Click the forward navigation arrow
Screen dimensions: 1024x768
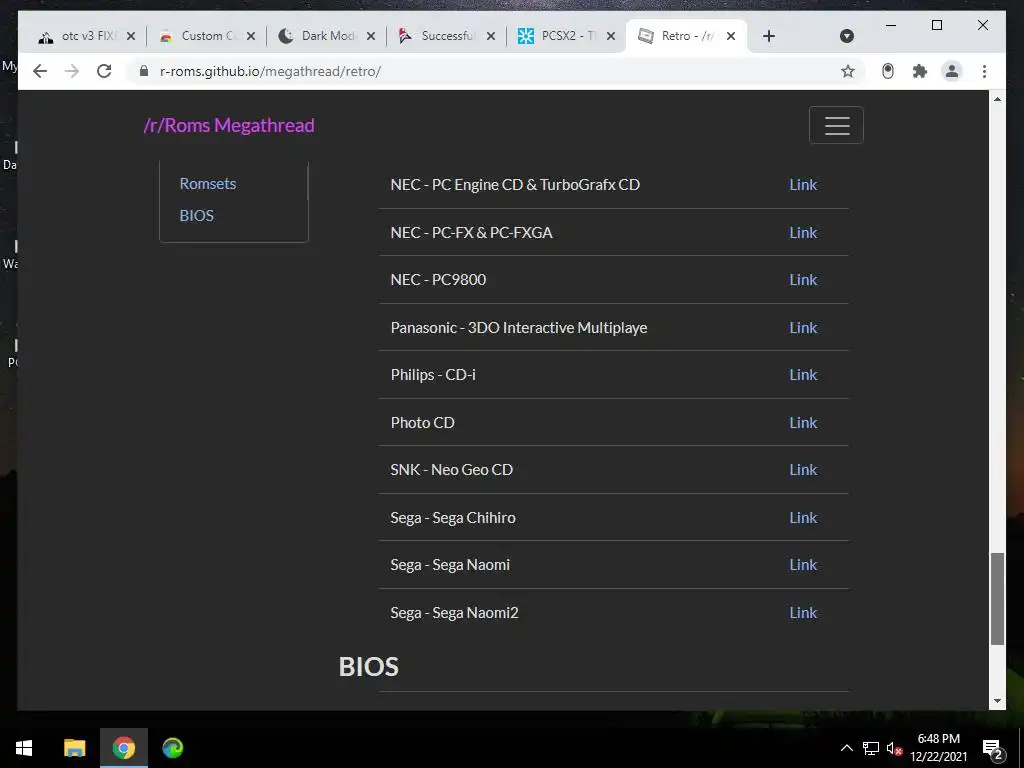72,71
